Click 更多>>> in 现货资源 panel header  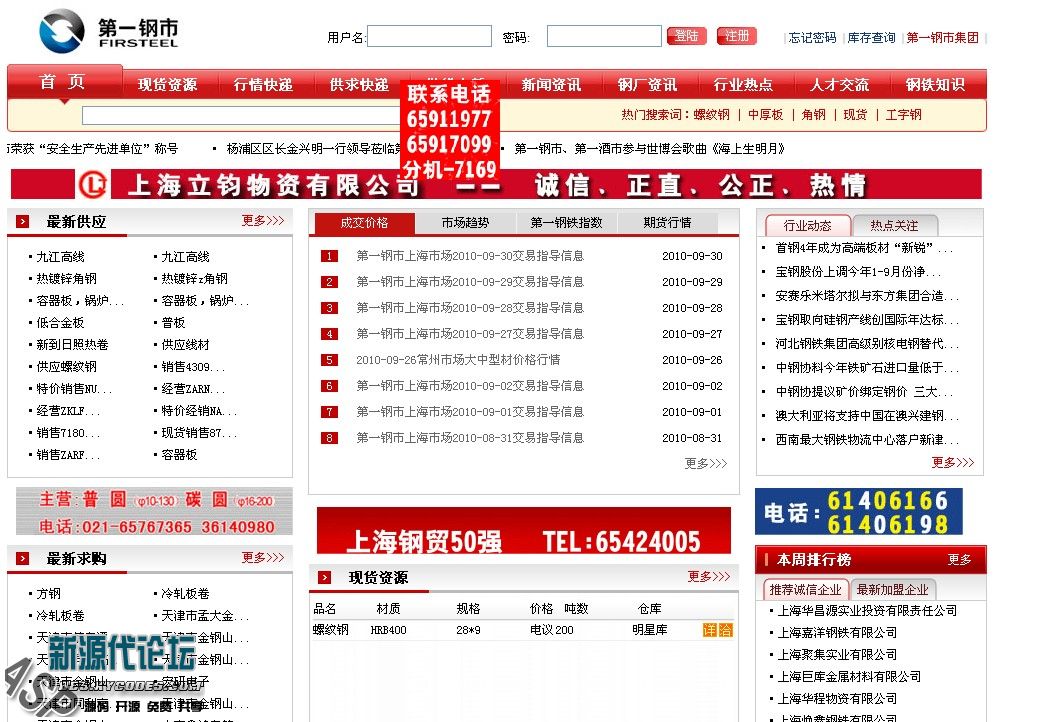[x=708, y=576]
